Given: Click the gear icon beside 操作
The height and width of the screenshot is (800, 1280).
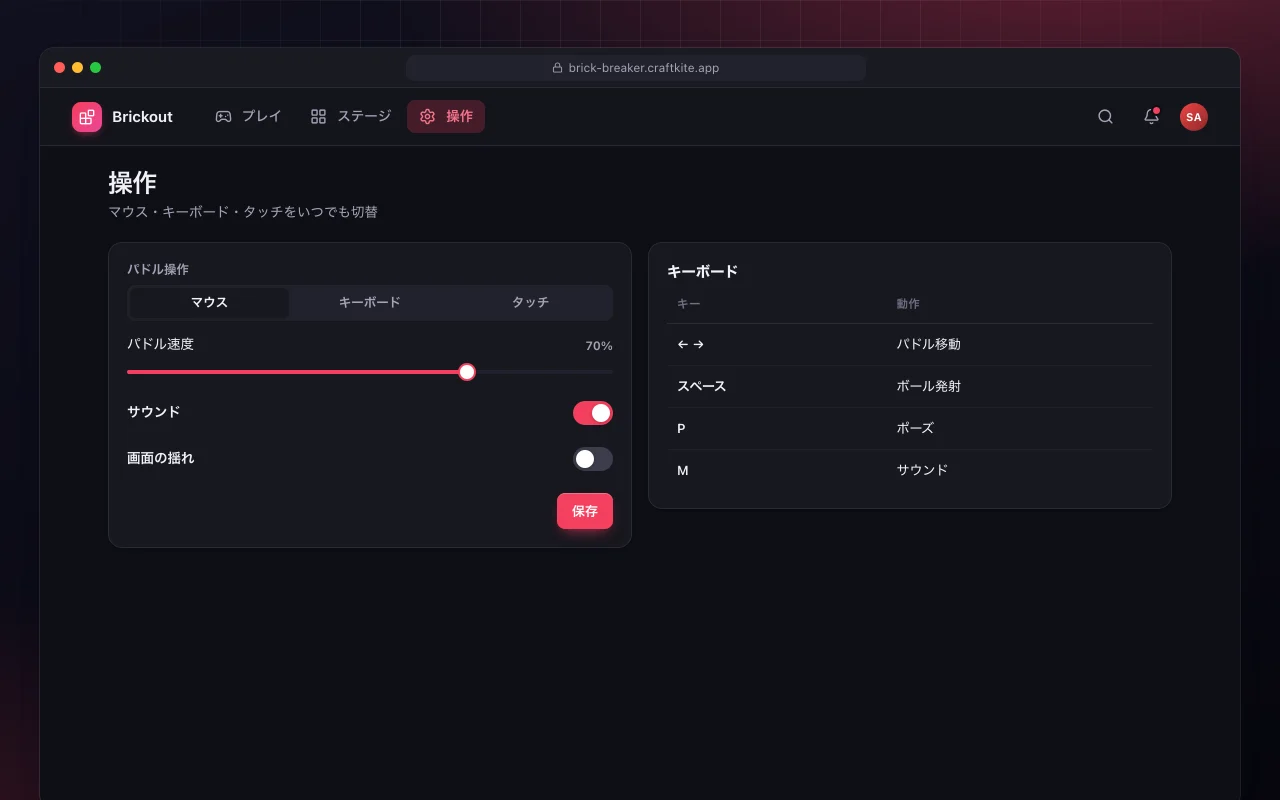Looking at the screenshot, I should (427, 117).
